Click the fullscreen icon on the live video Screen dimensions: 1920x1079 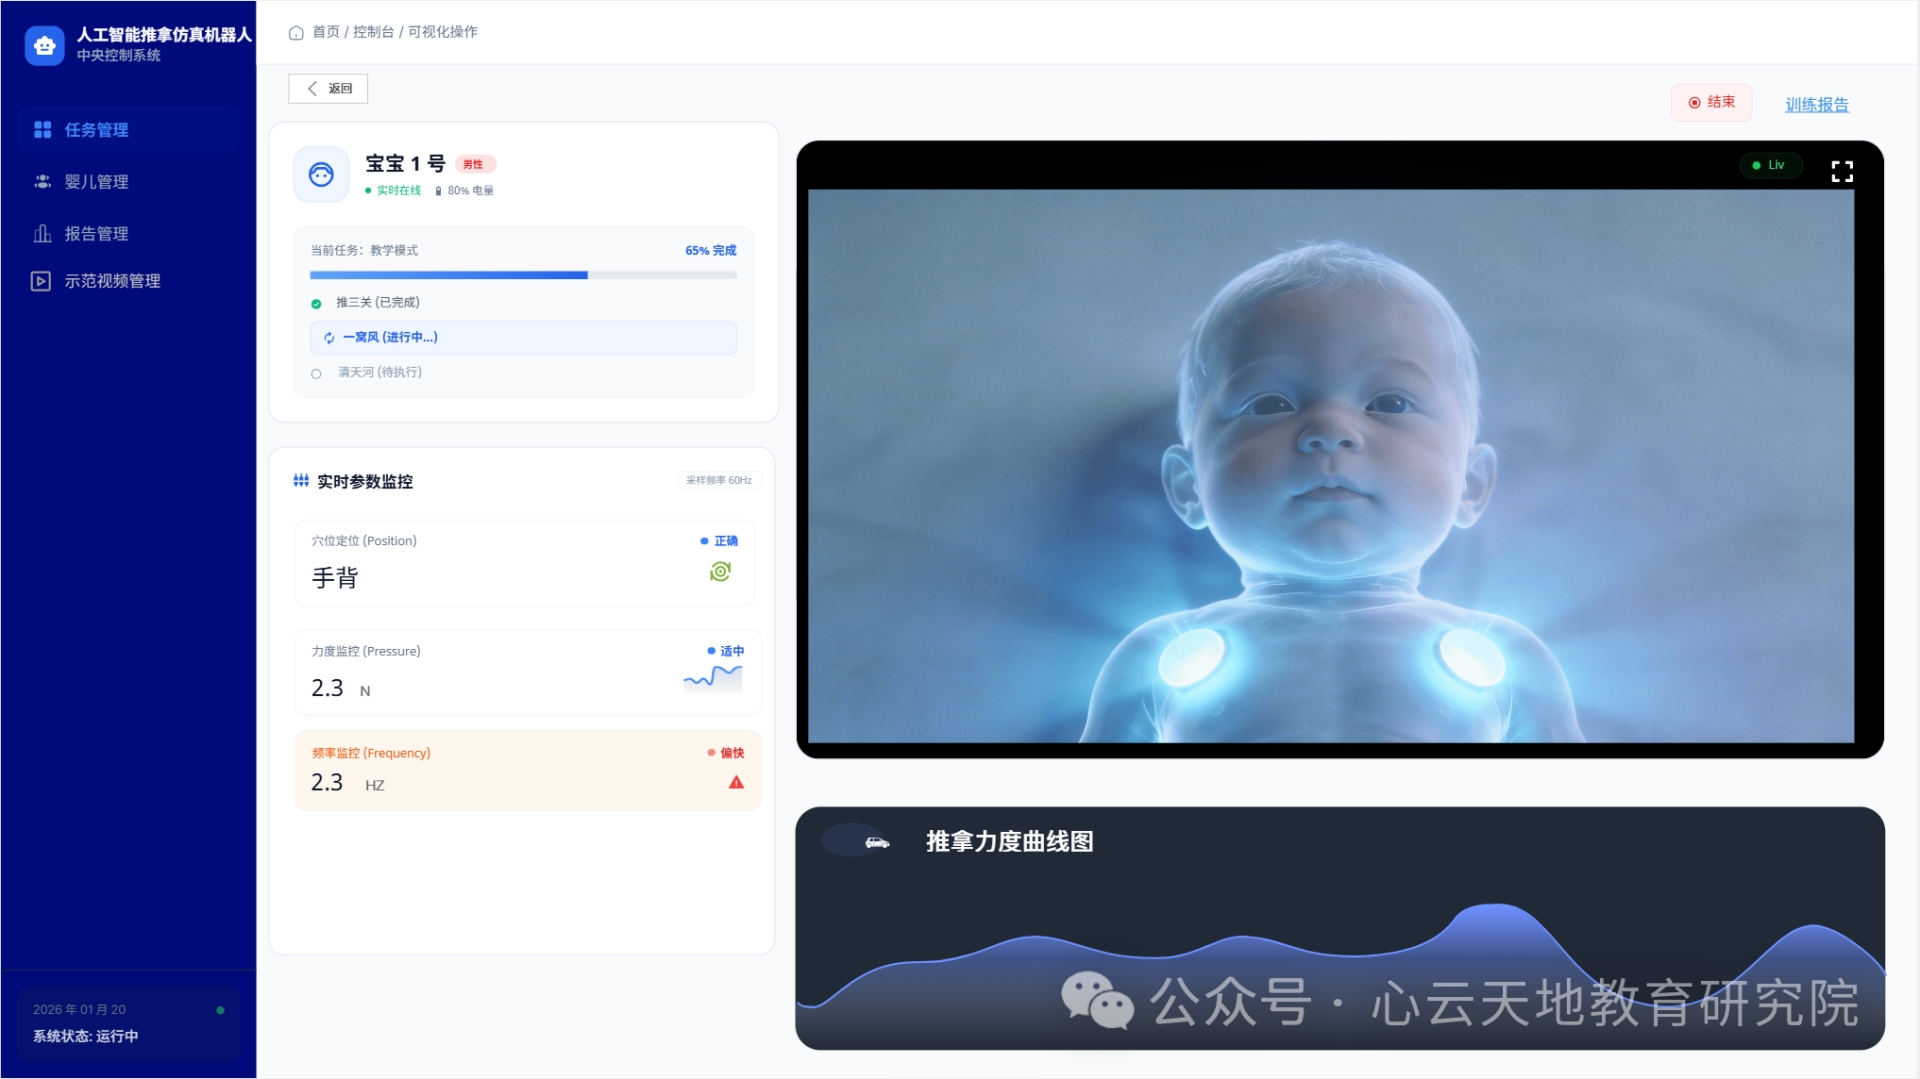pyautogui.click(x=1843, y=171)
